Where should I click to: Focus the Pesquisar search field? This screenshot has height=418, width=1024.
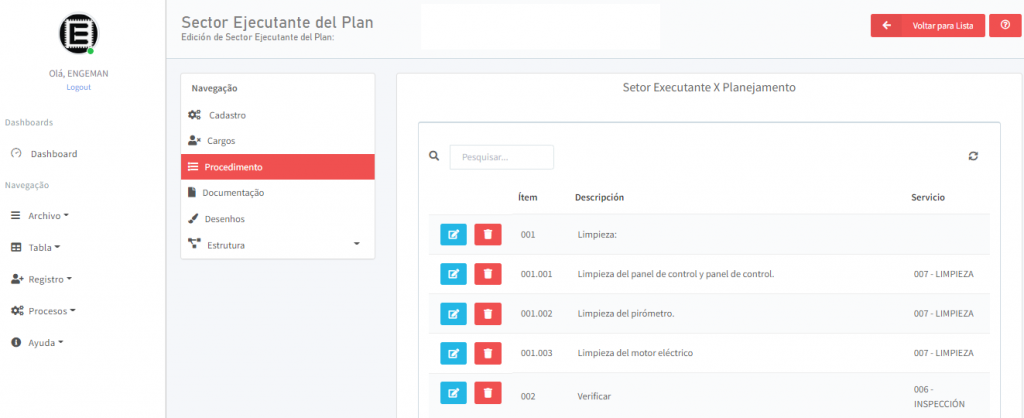501,157
